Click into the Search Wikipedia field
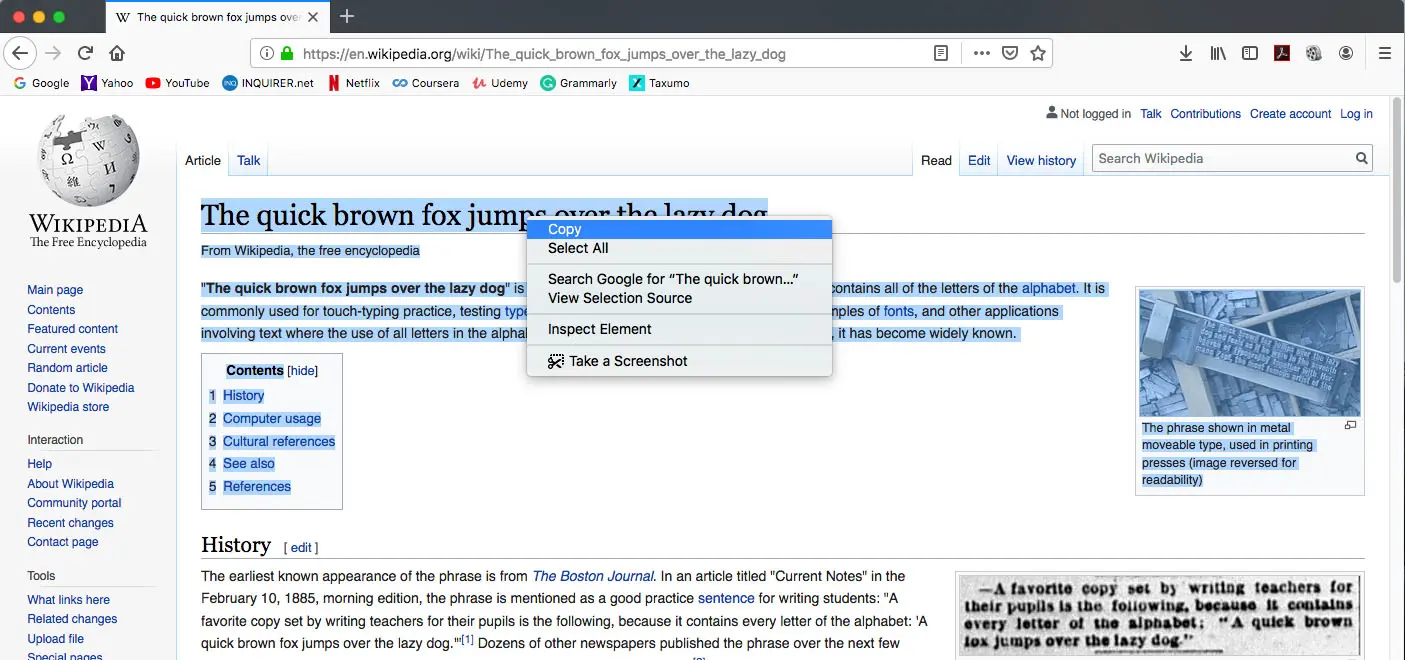 tap(1220, 158)
